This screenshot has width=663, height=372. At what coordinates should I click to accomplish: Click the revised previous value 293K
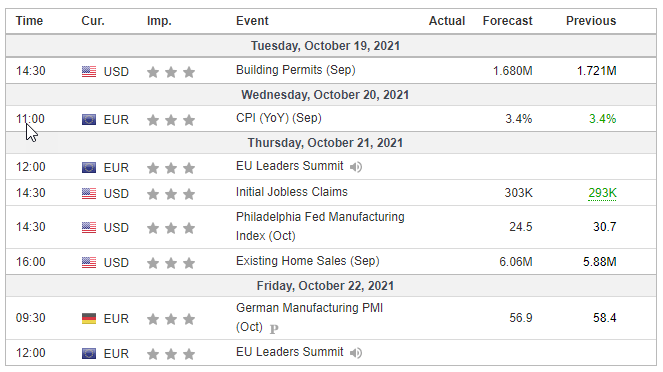click(602, 193)
